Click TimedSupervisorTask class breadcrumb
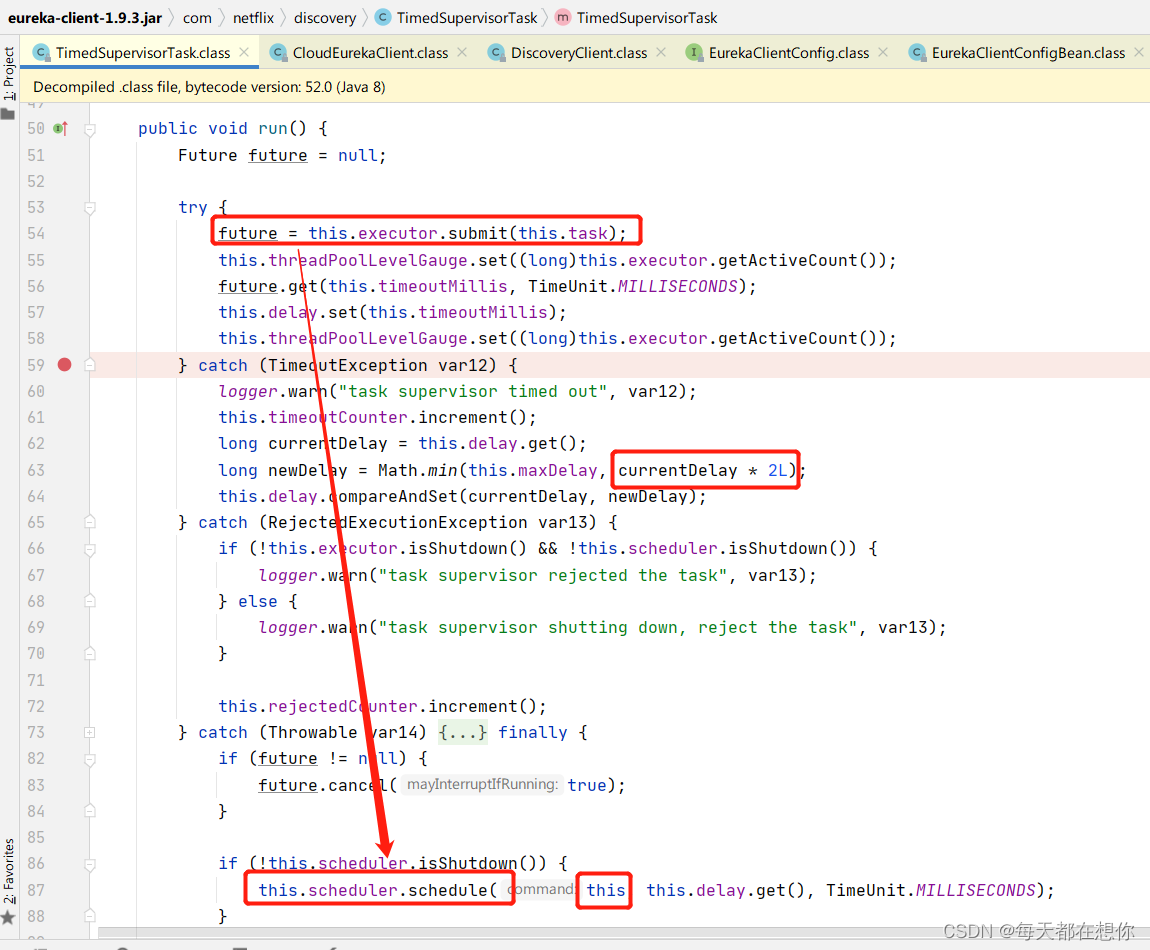This screenshot has height=950, width=1150. click(x=466, y=18)
